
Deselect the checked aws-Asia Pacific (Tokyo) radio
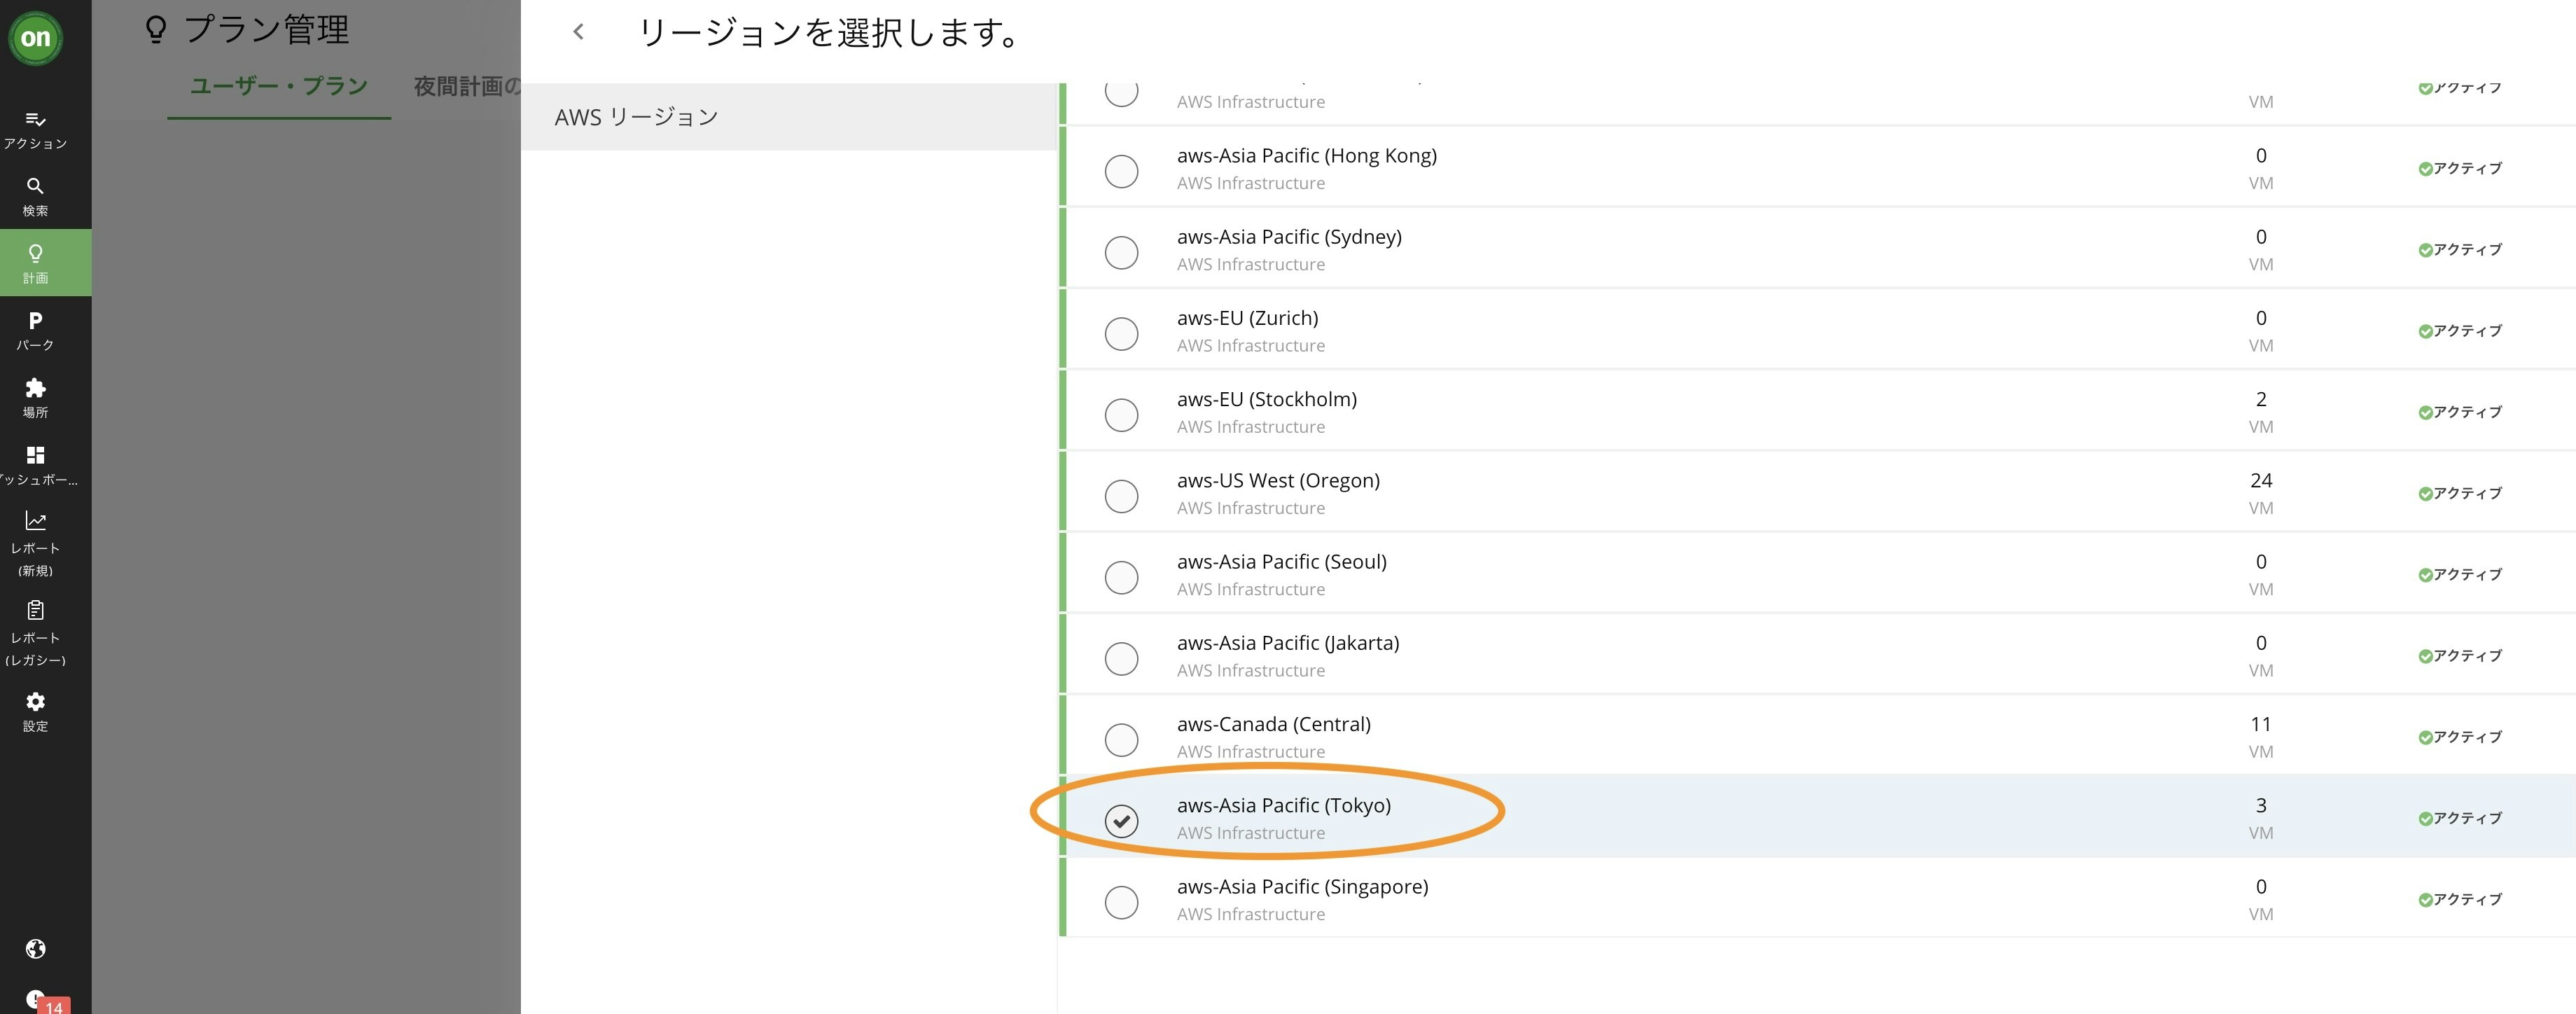(1121, 821)
